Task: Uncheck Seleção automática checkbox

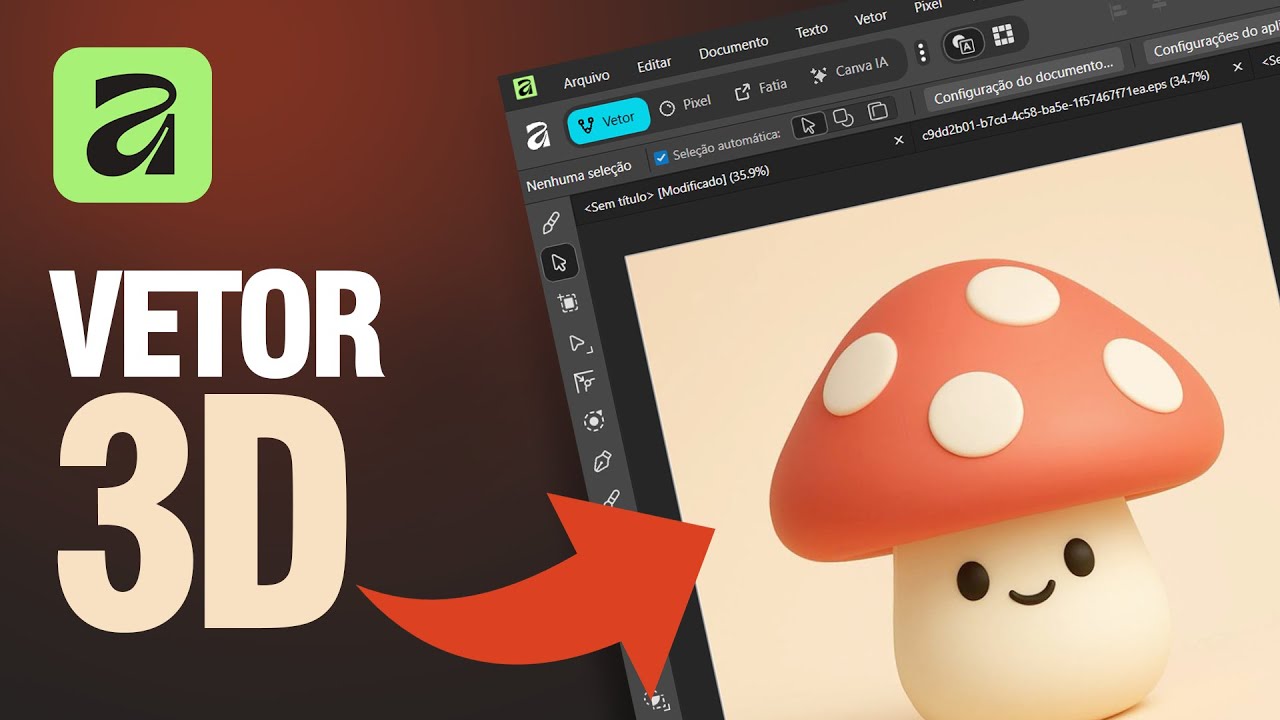Action: [x=661, y=157]
